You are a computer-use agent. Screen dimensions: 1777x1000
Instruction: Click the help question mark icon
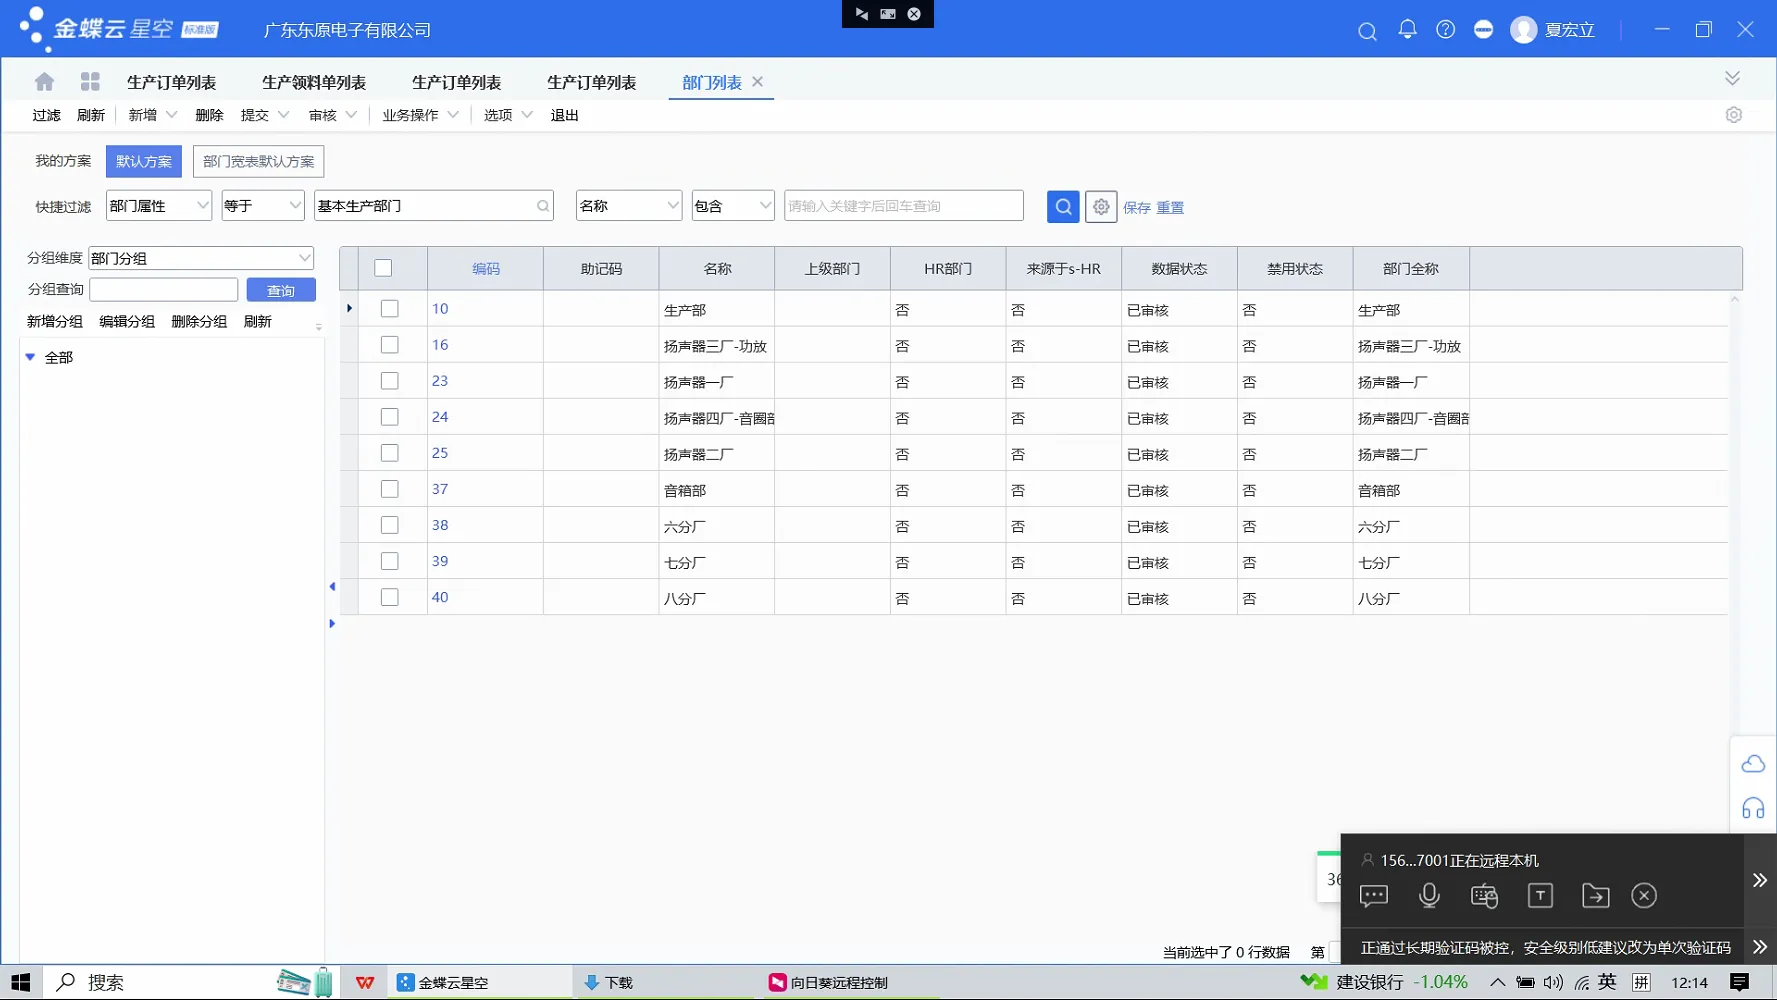tap(1445, 30)
